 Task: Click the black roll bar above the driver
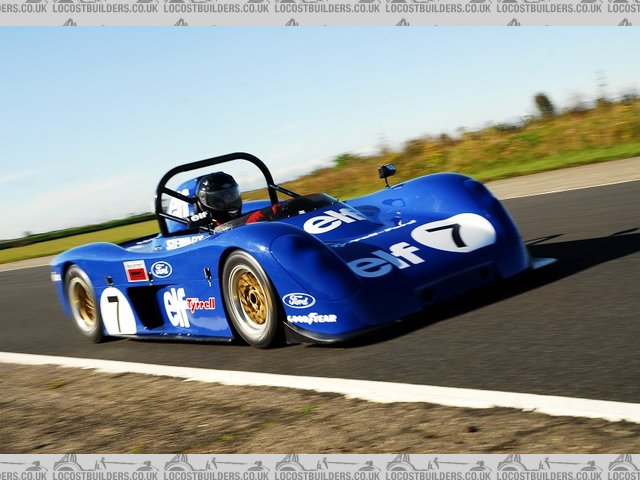pyautogui.click(x=213, y=162)
